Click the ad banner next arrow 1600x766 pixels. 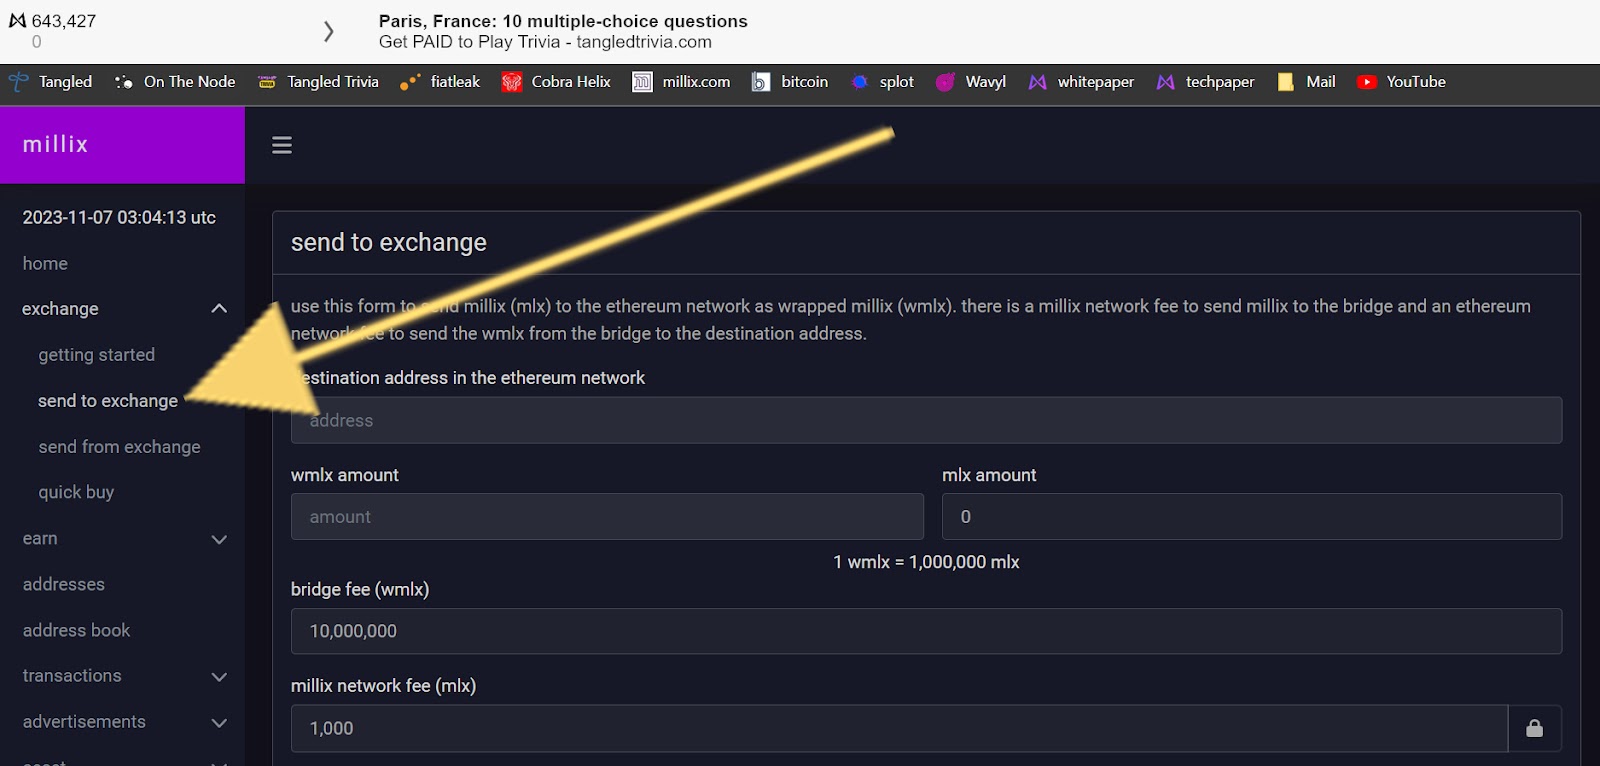(x=328, y=32)
